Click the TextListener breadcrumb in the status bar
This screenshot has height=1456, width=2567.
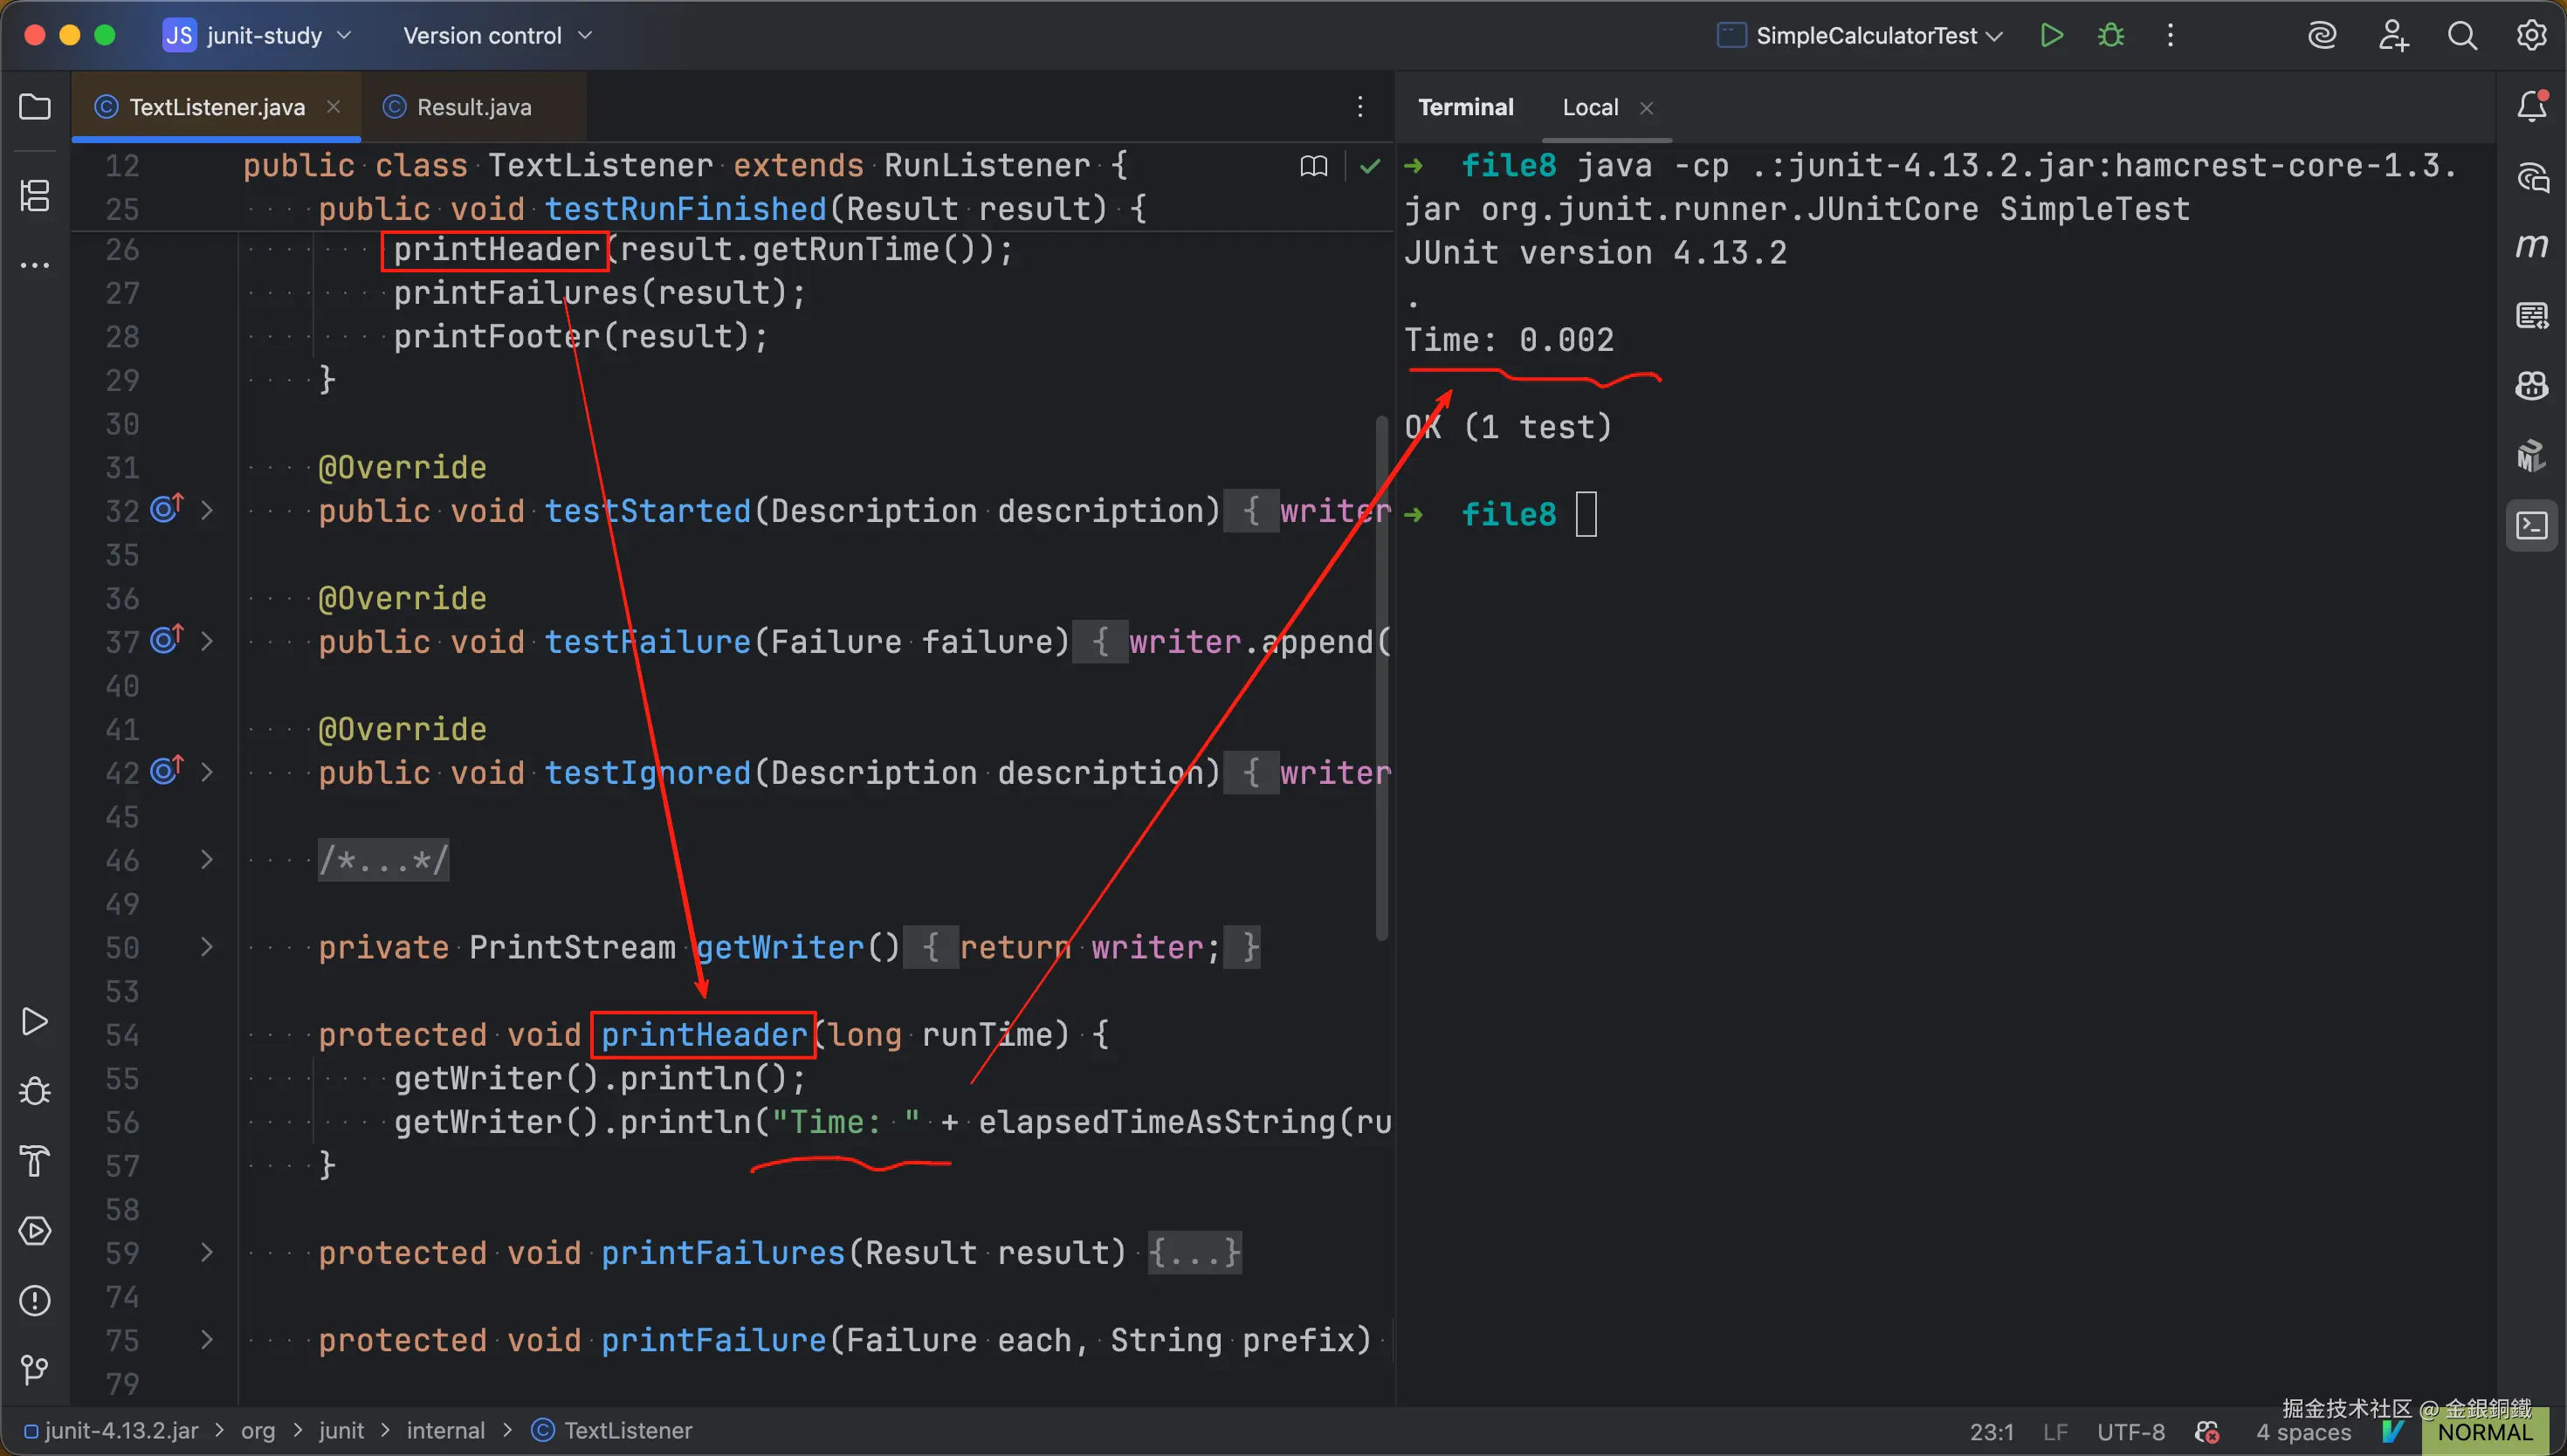[627, 1431]
